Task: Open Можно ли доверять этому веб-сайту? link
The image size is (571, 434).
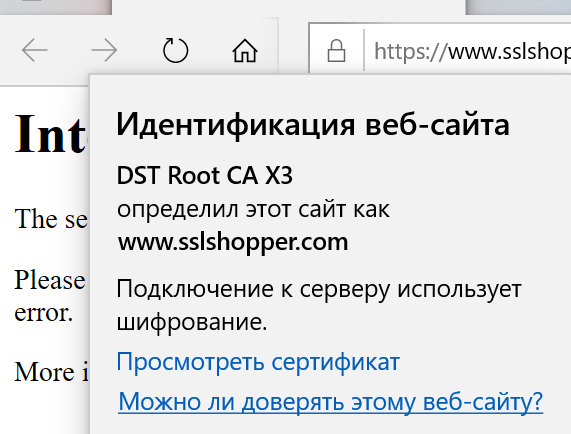Action: click(331, 402)
